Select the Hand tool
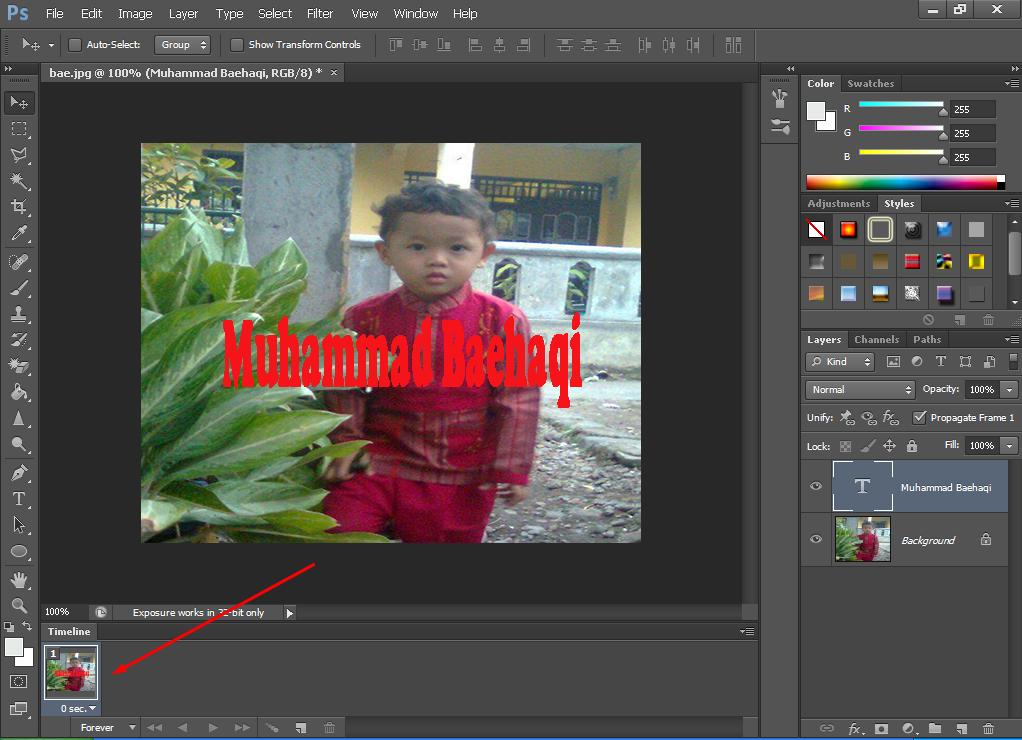Image resolution: width=1022 pixels, height=740 pixels. coord(18,580)
